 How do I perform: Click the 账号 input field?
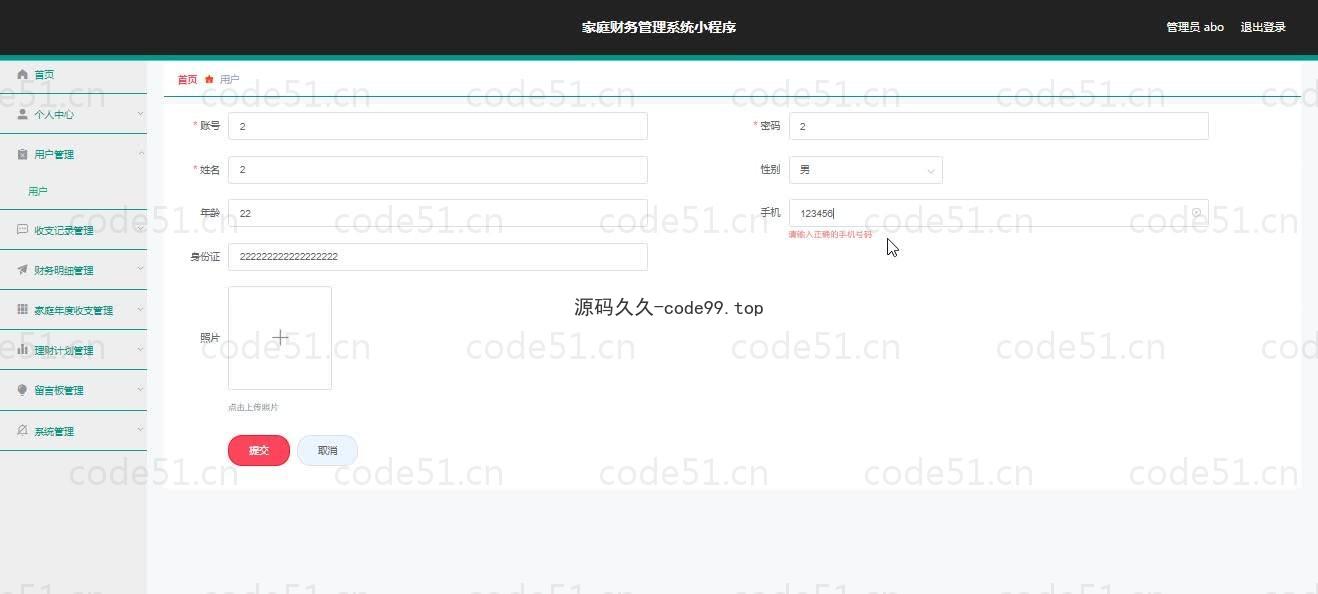438,126
